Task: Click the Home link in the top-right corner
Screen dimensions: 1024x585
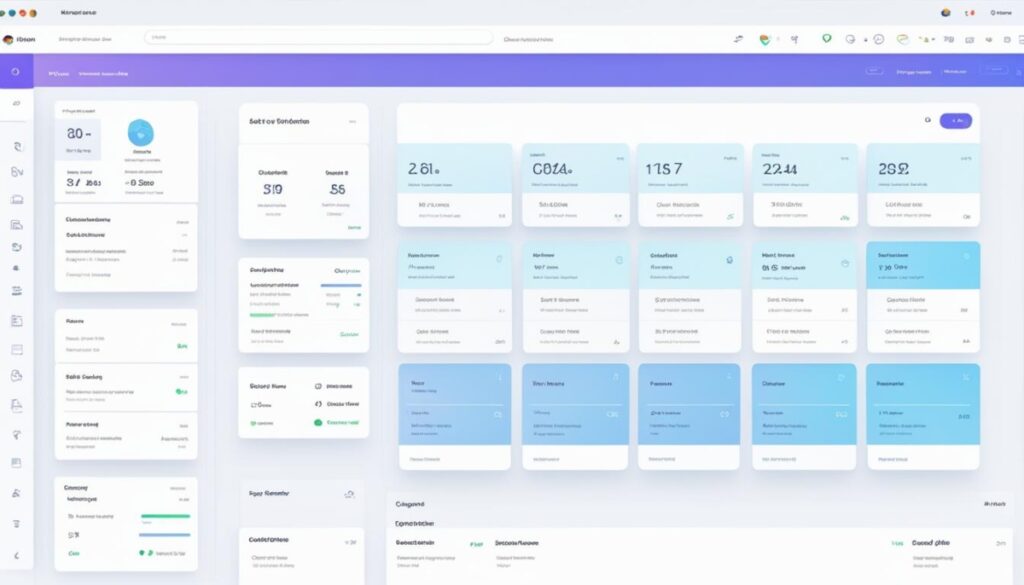Action: click(1000, 13)
